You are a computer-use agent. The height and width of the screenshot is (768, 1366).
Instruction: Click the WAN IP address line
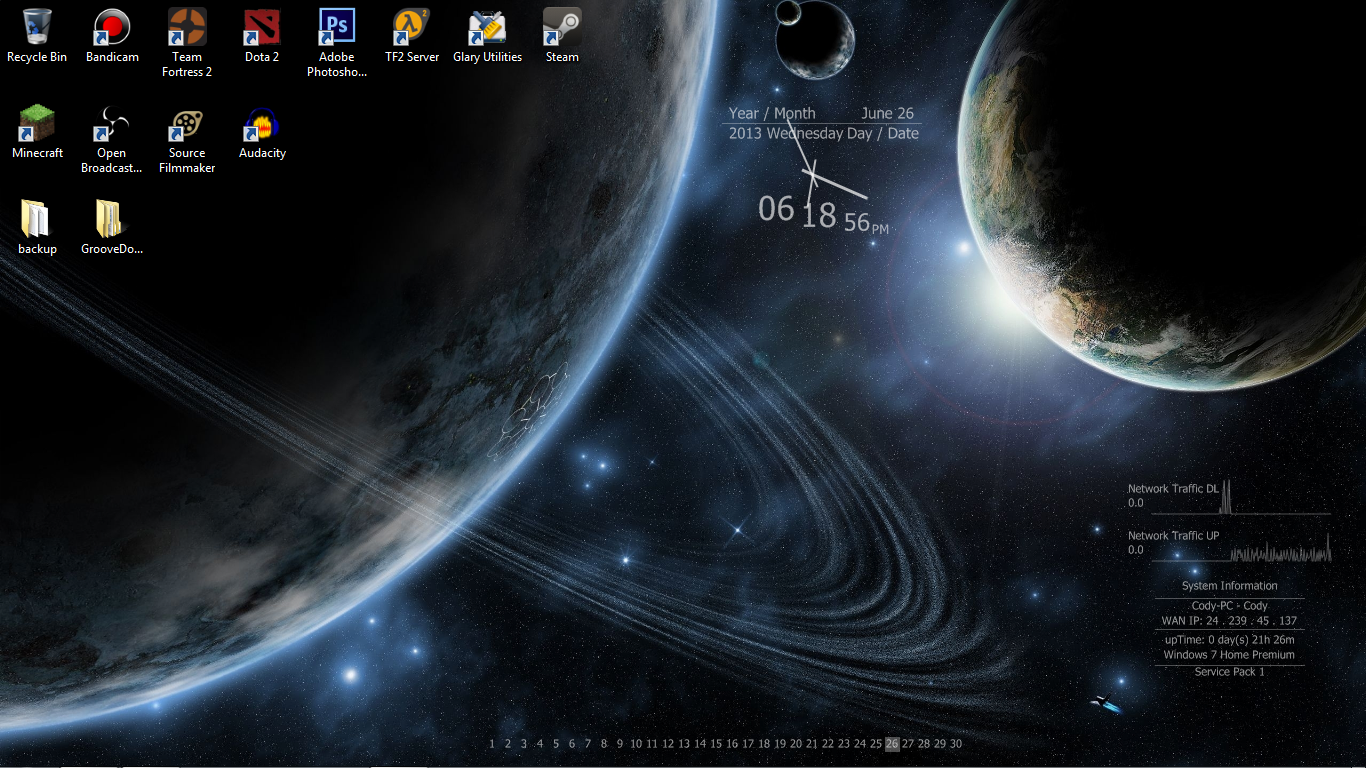click(1230, 621)
